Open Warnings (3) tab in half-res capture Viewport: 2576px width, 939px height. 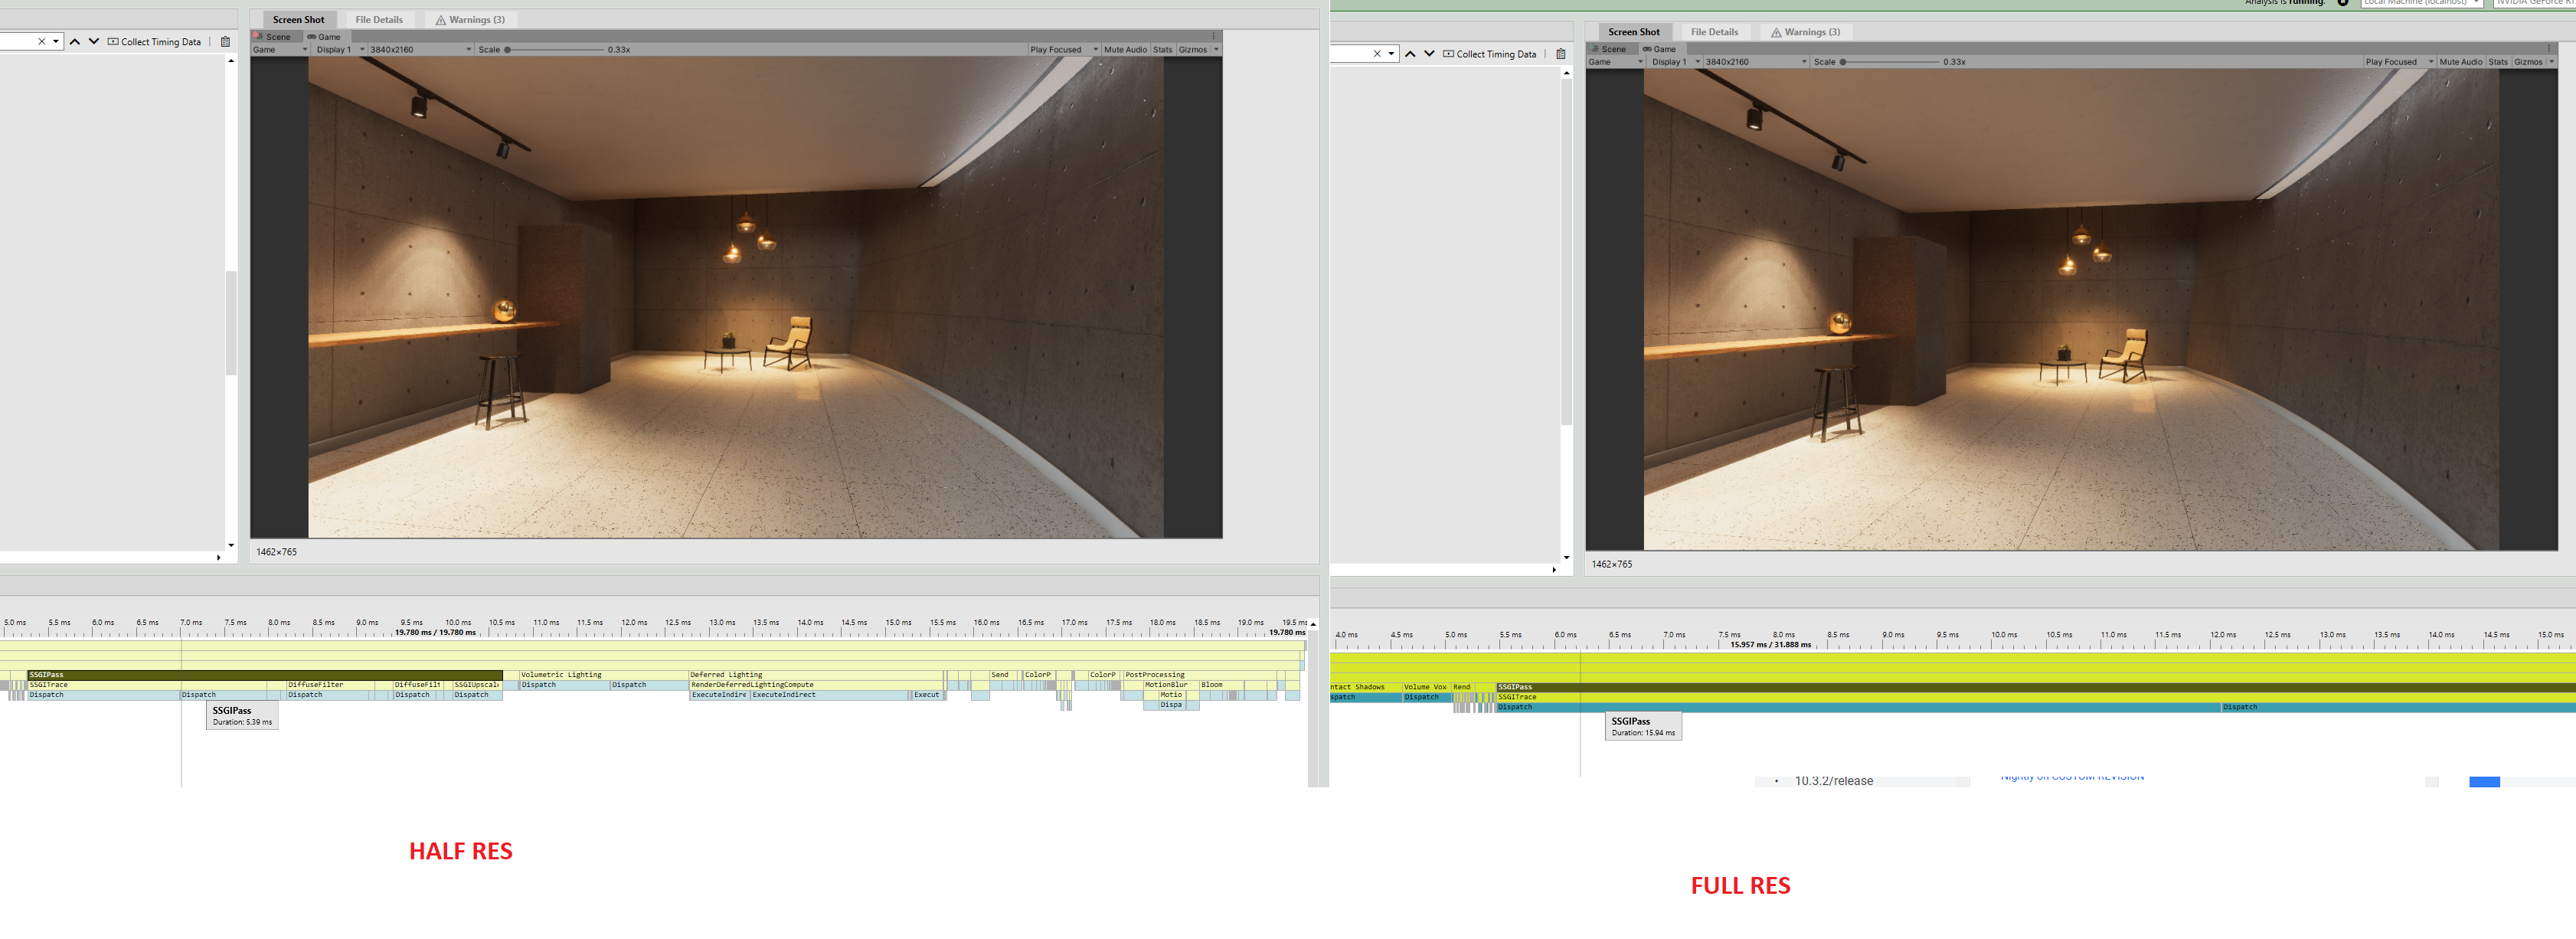coord(470,20)
